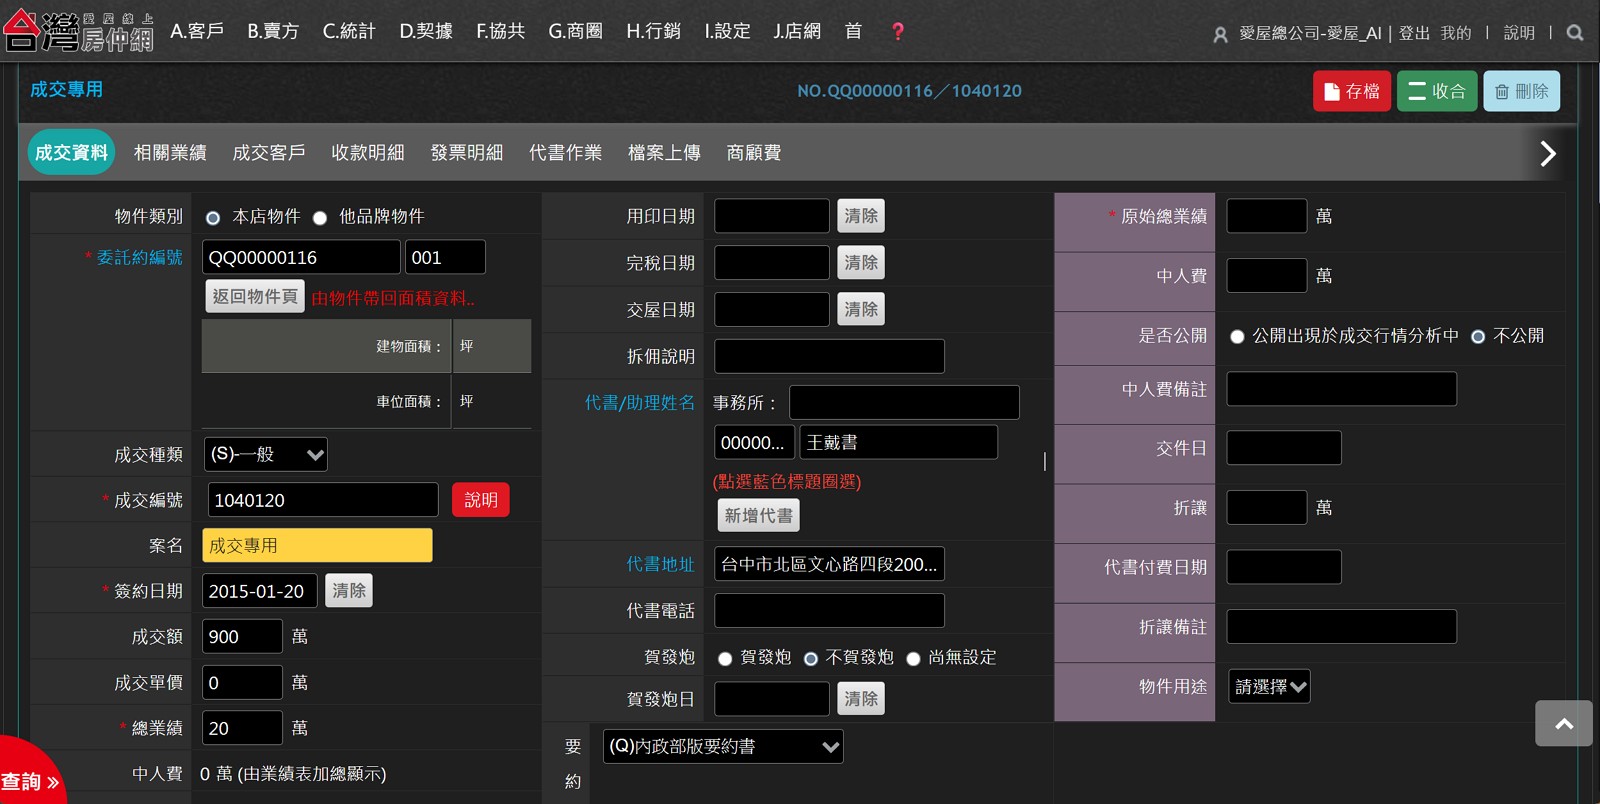
Task: Switch to the 收款明細 tab
Action: click(367, 153)
